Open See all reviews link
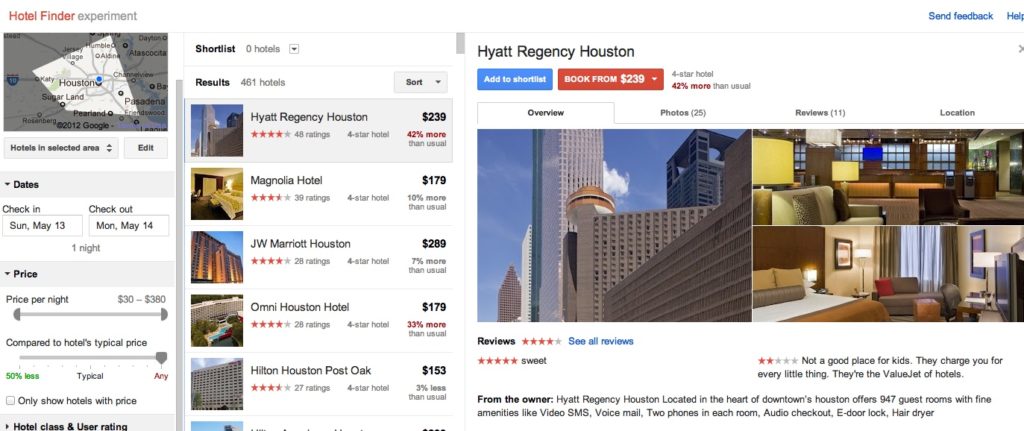Image resolution: width=1024 pixels, height=431 pixels. pyautogui.click(x=600, y=341)
